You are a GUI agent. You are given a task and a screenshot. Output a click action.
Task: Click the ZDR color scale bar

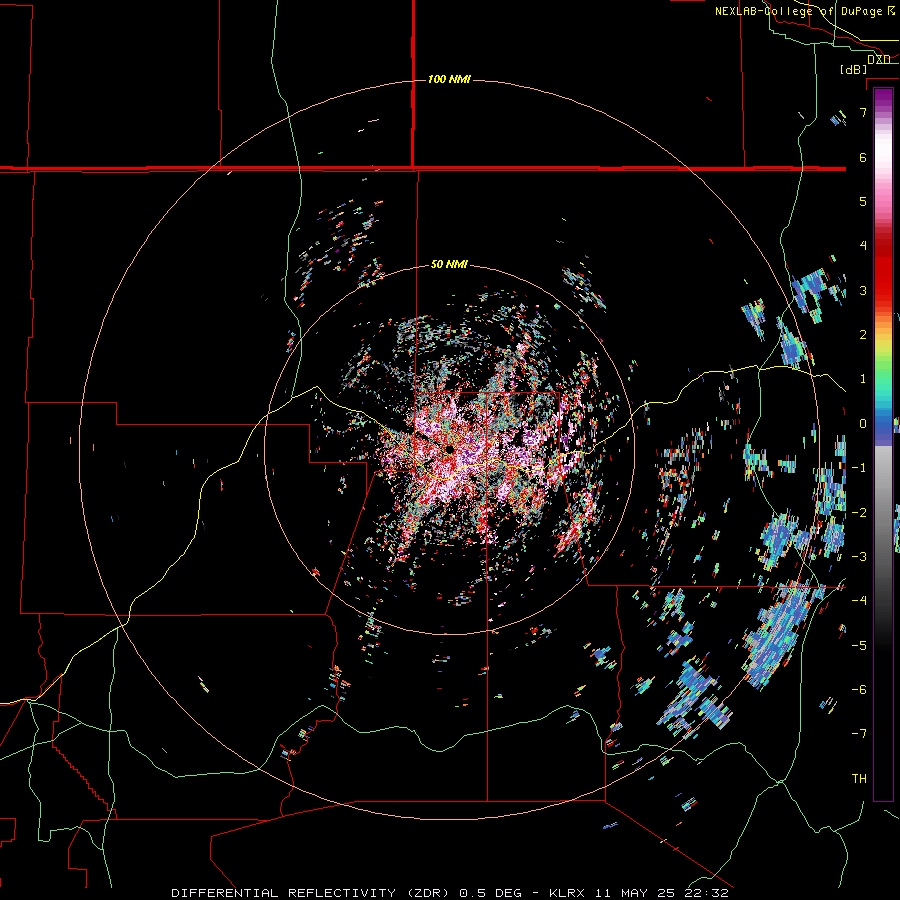click(883, 444)
